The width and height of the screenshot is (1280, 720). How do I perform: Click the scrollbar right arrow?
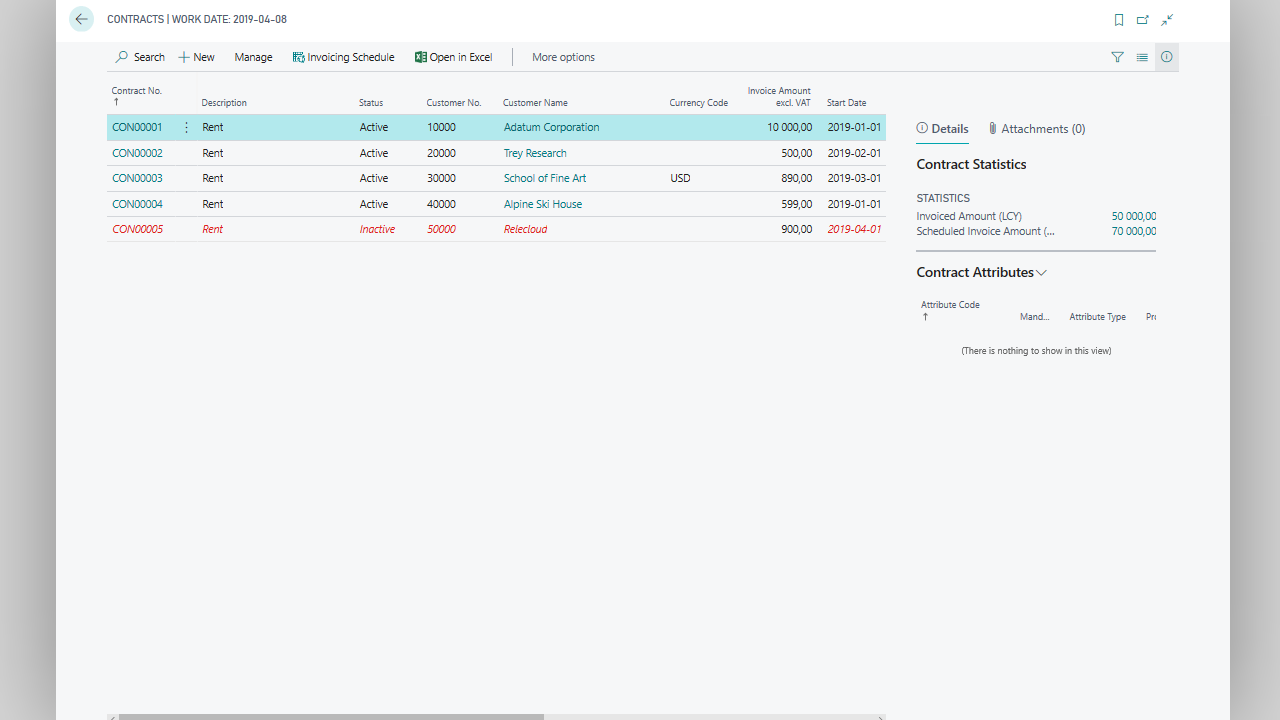(881, 716)
